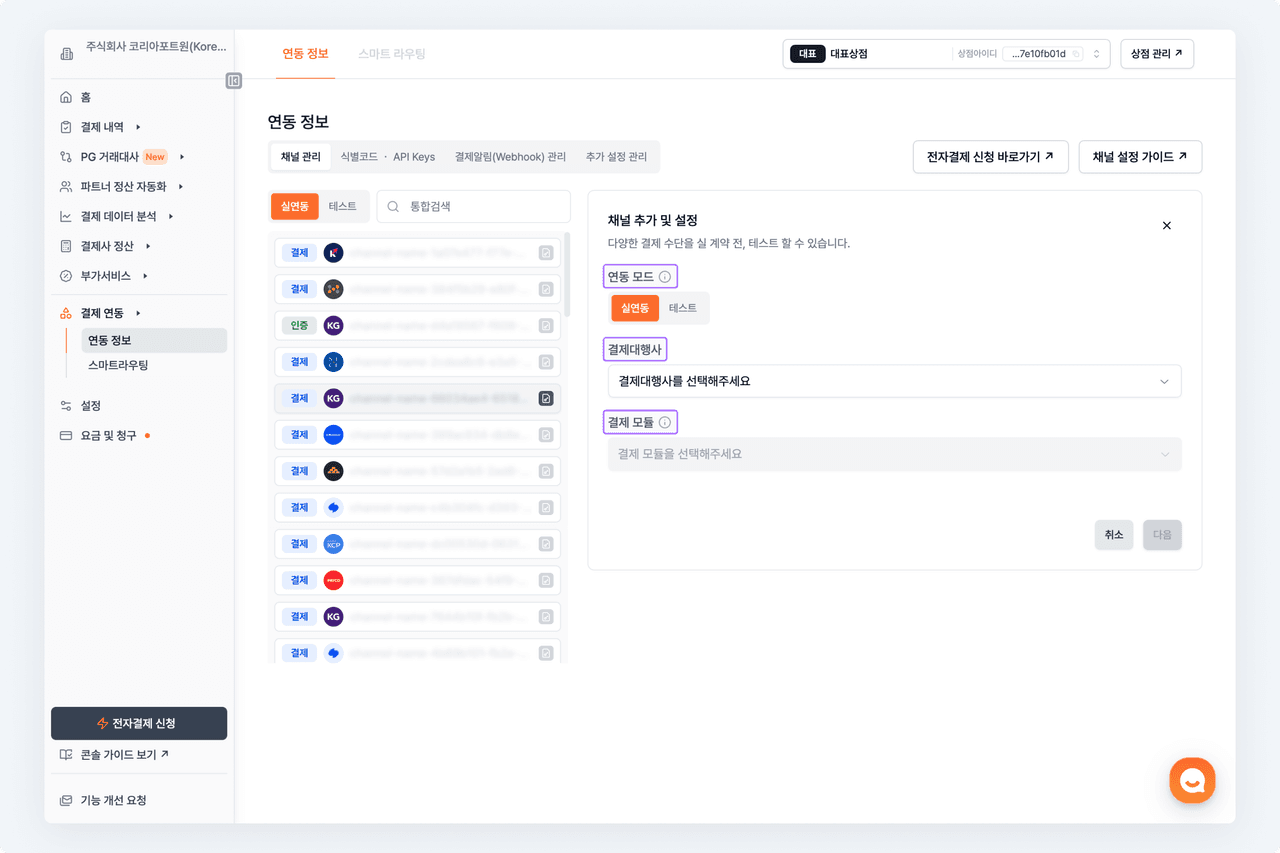Click the 취소 button

pos(1113,535)
